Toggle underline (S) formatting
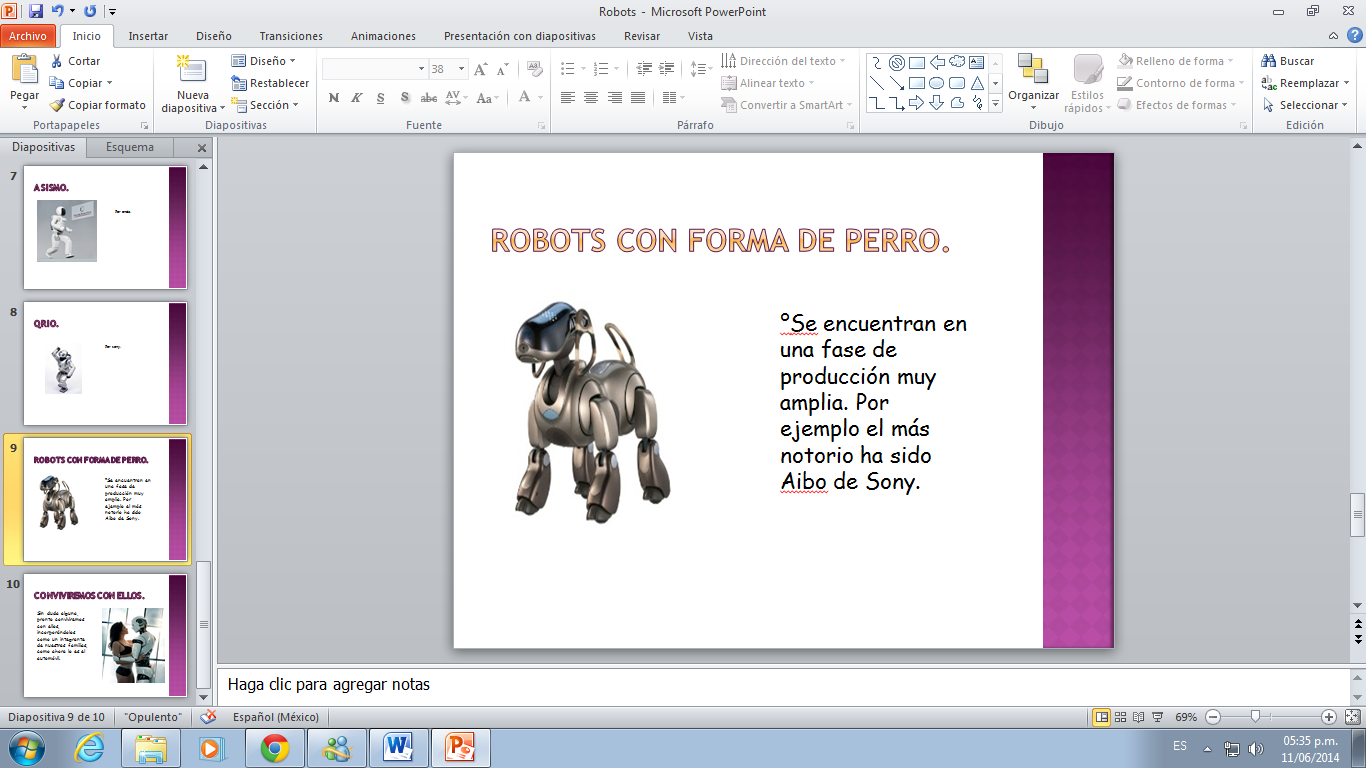This screenshot has height=768, width=1366. coord(380,98)
